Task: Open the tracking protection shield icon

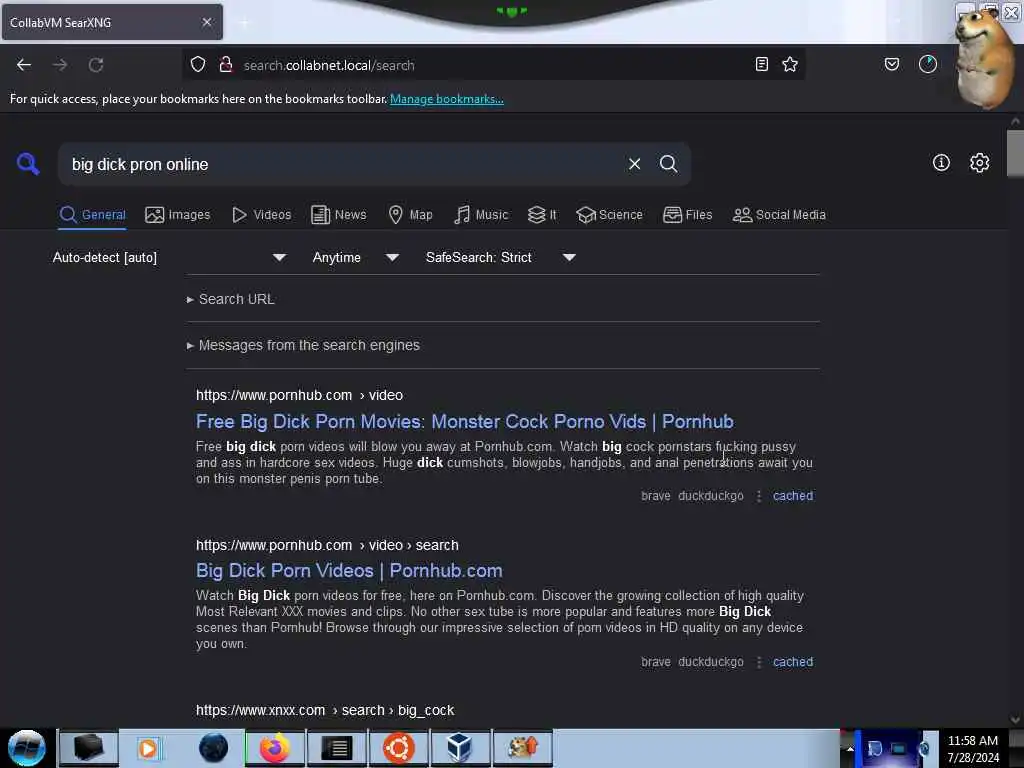Action: pos(198,64)
